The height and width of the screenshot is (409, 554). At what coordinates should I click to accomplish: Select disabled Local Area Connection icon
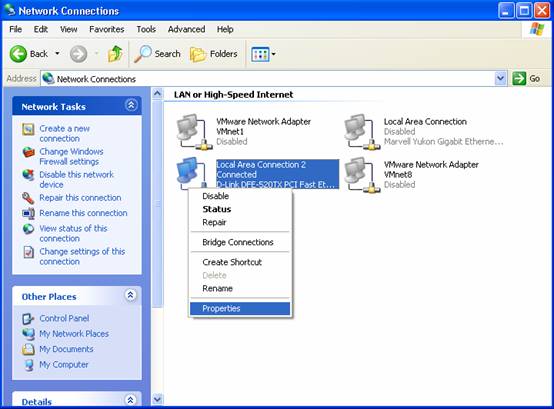point(362,132)
